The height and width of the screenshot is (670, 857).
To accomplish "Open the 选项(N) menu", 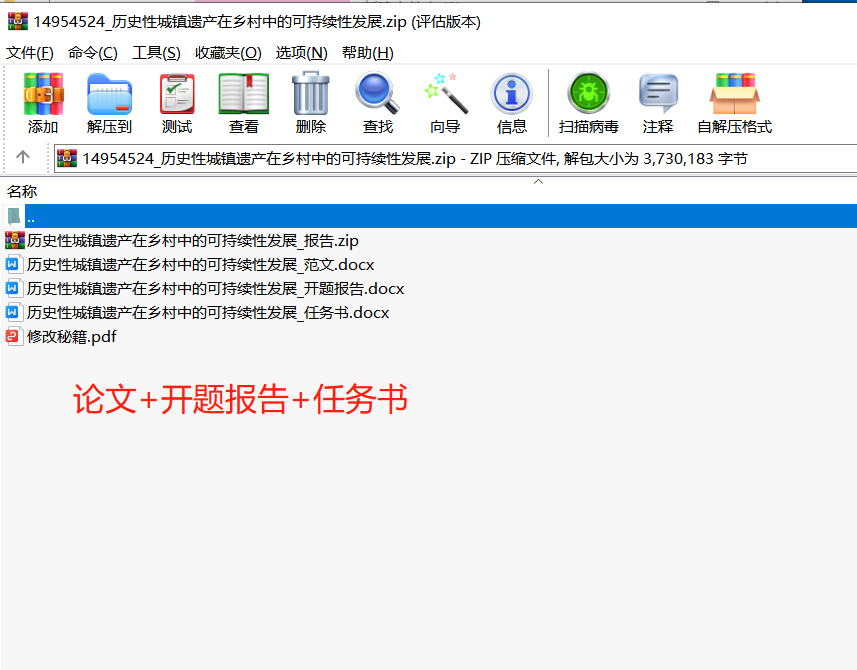I will [x=301, y=52].
